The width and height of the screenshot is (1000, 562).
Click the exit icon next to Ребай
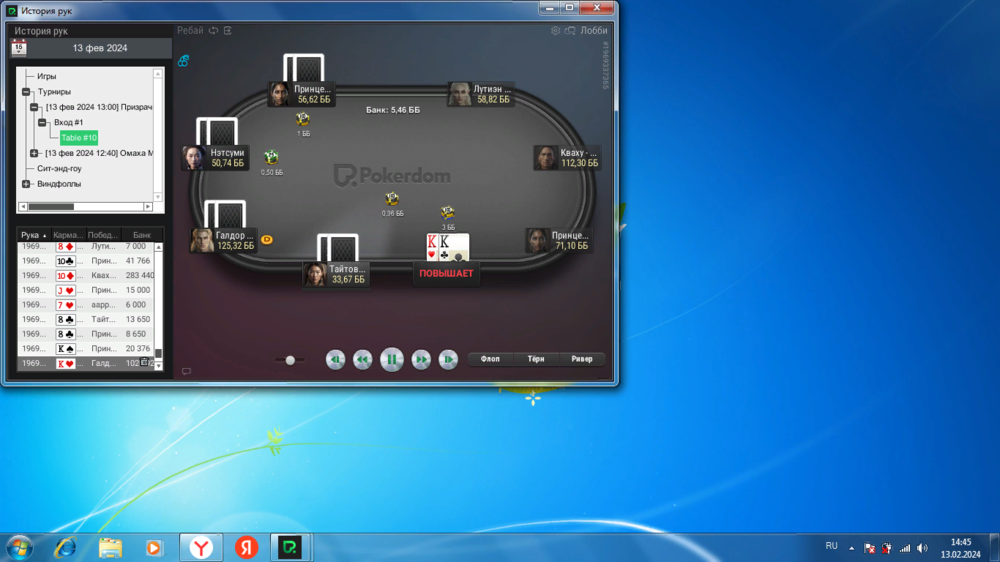tap(228, 31)
